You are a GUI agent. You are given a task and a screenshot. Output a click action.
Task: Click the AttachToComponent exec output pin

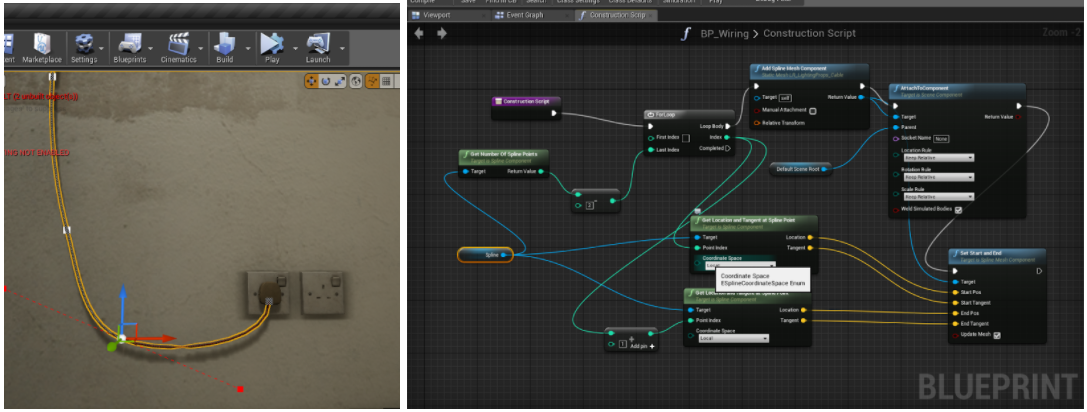click(1018, 106)
